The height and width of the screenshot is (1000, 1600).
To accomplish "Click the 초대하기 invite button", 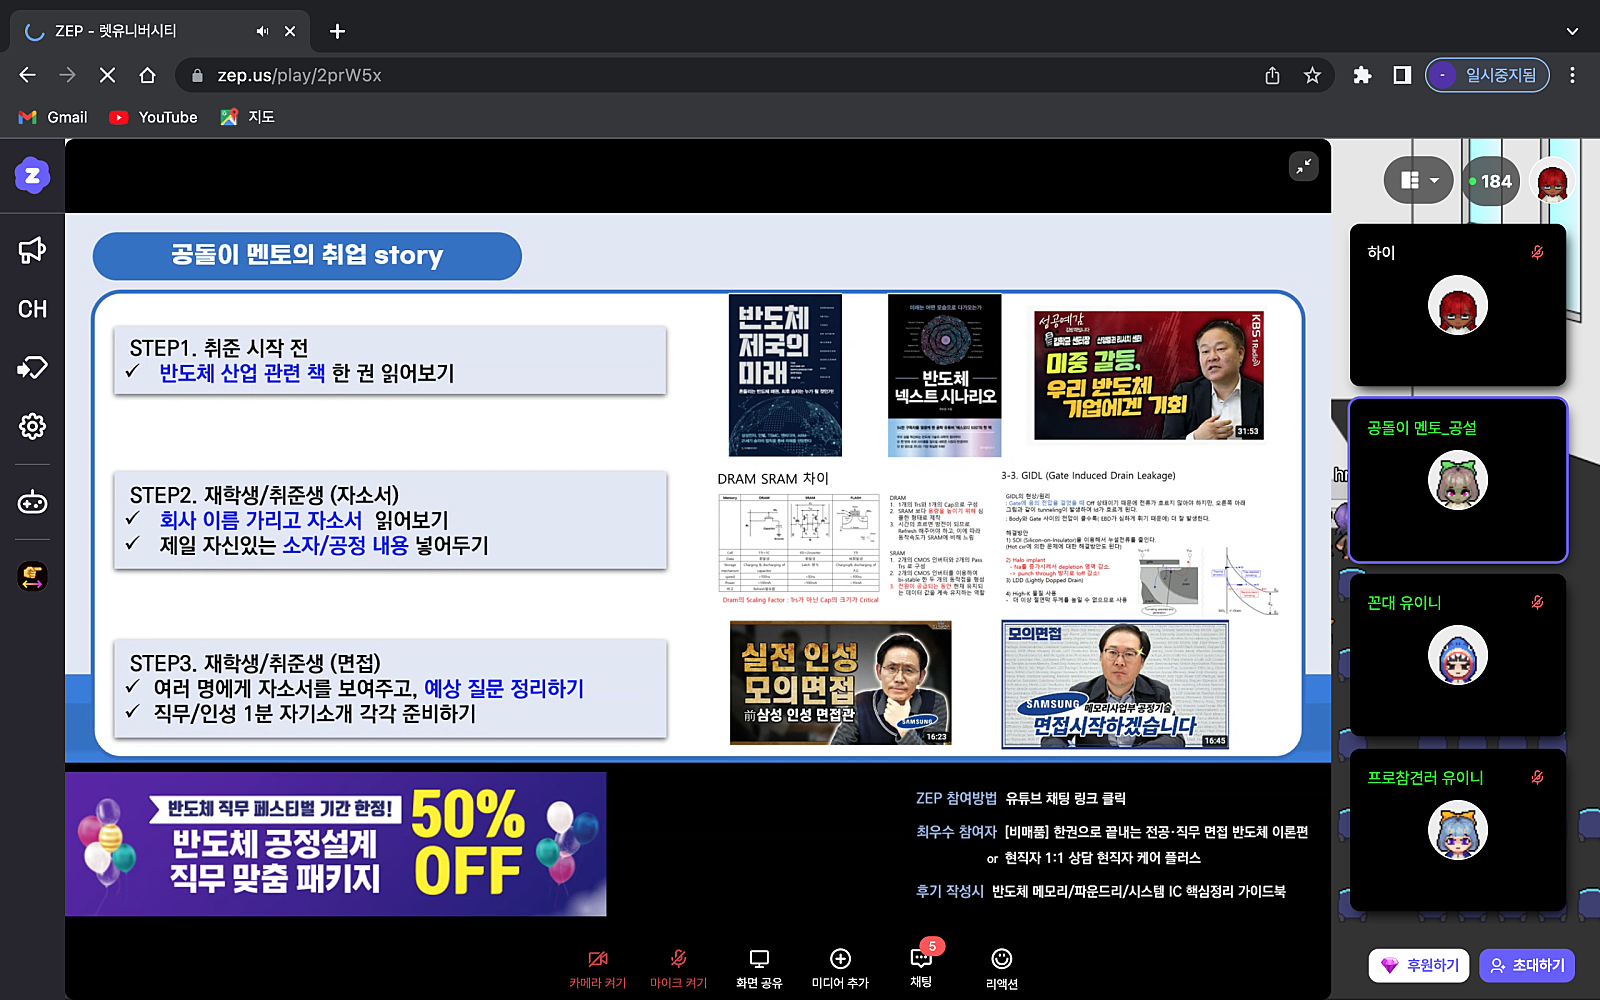I will coord(1527,965).
